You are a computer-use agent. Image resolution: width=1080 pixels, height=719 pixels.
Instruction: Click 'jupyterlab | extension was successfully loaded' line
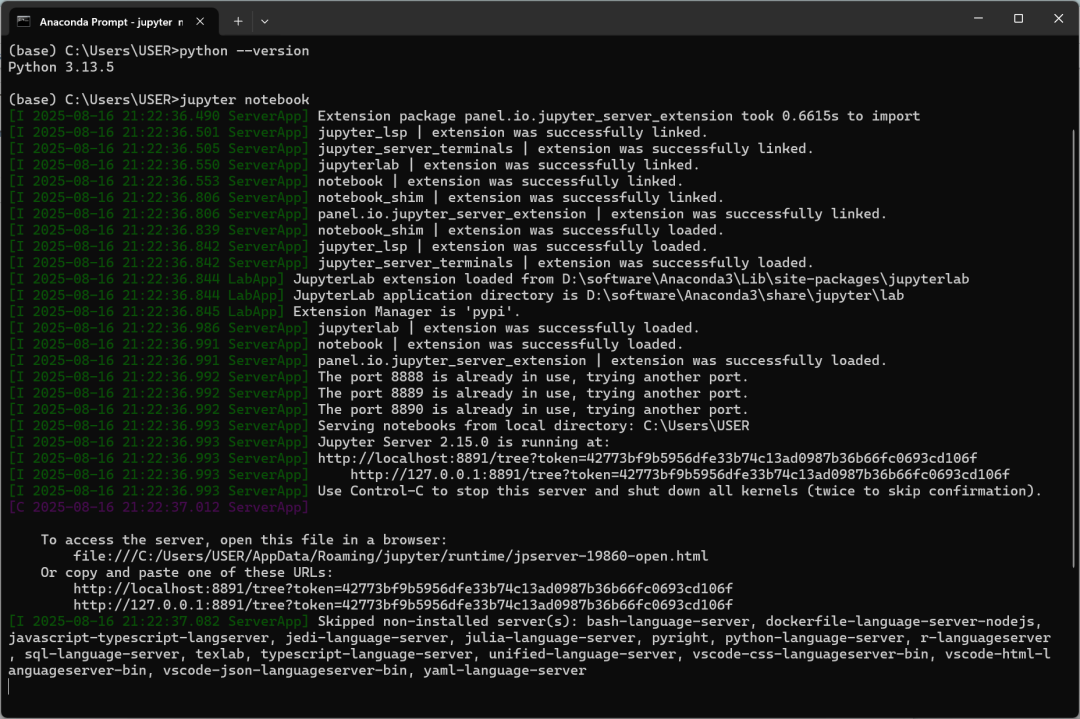click(508, 329)
